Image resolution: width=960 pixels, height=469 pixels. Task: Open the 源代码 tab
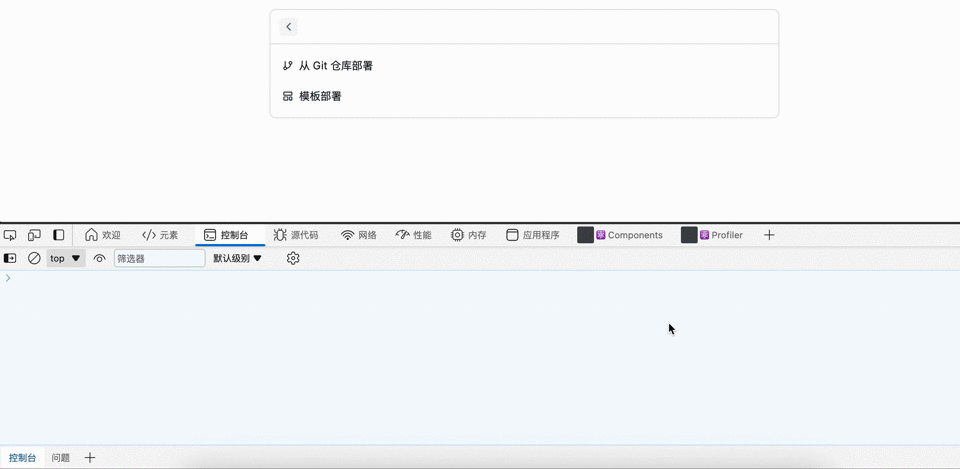pos(296,235)
